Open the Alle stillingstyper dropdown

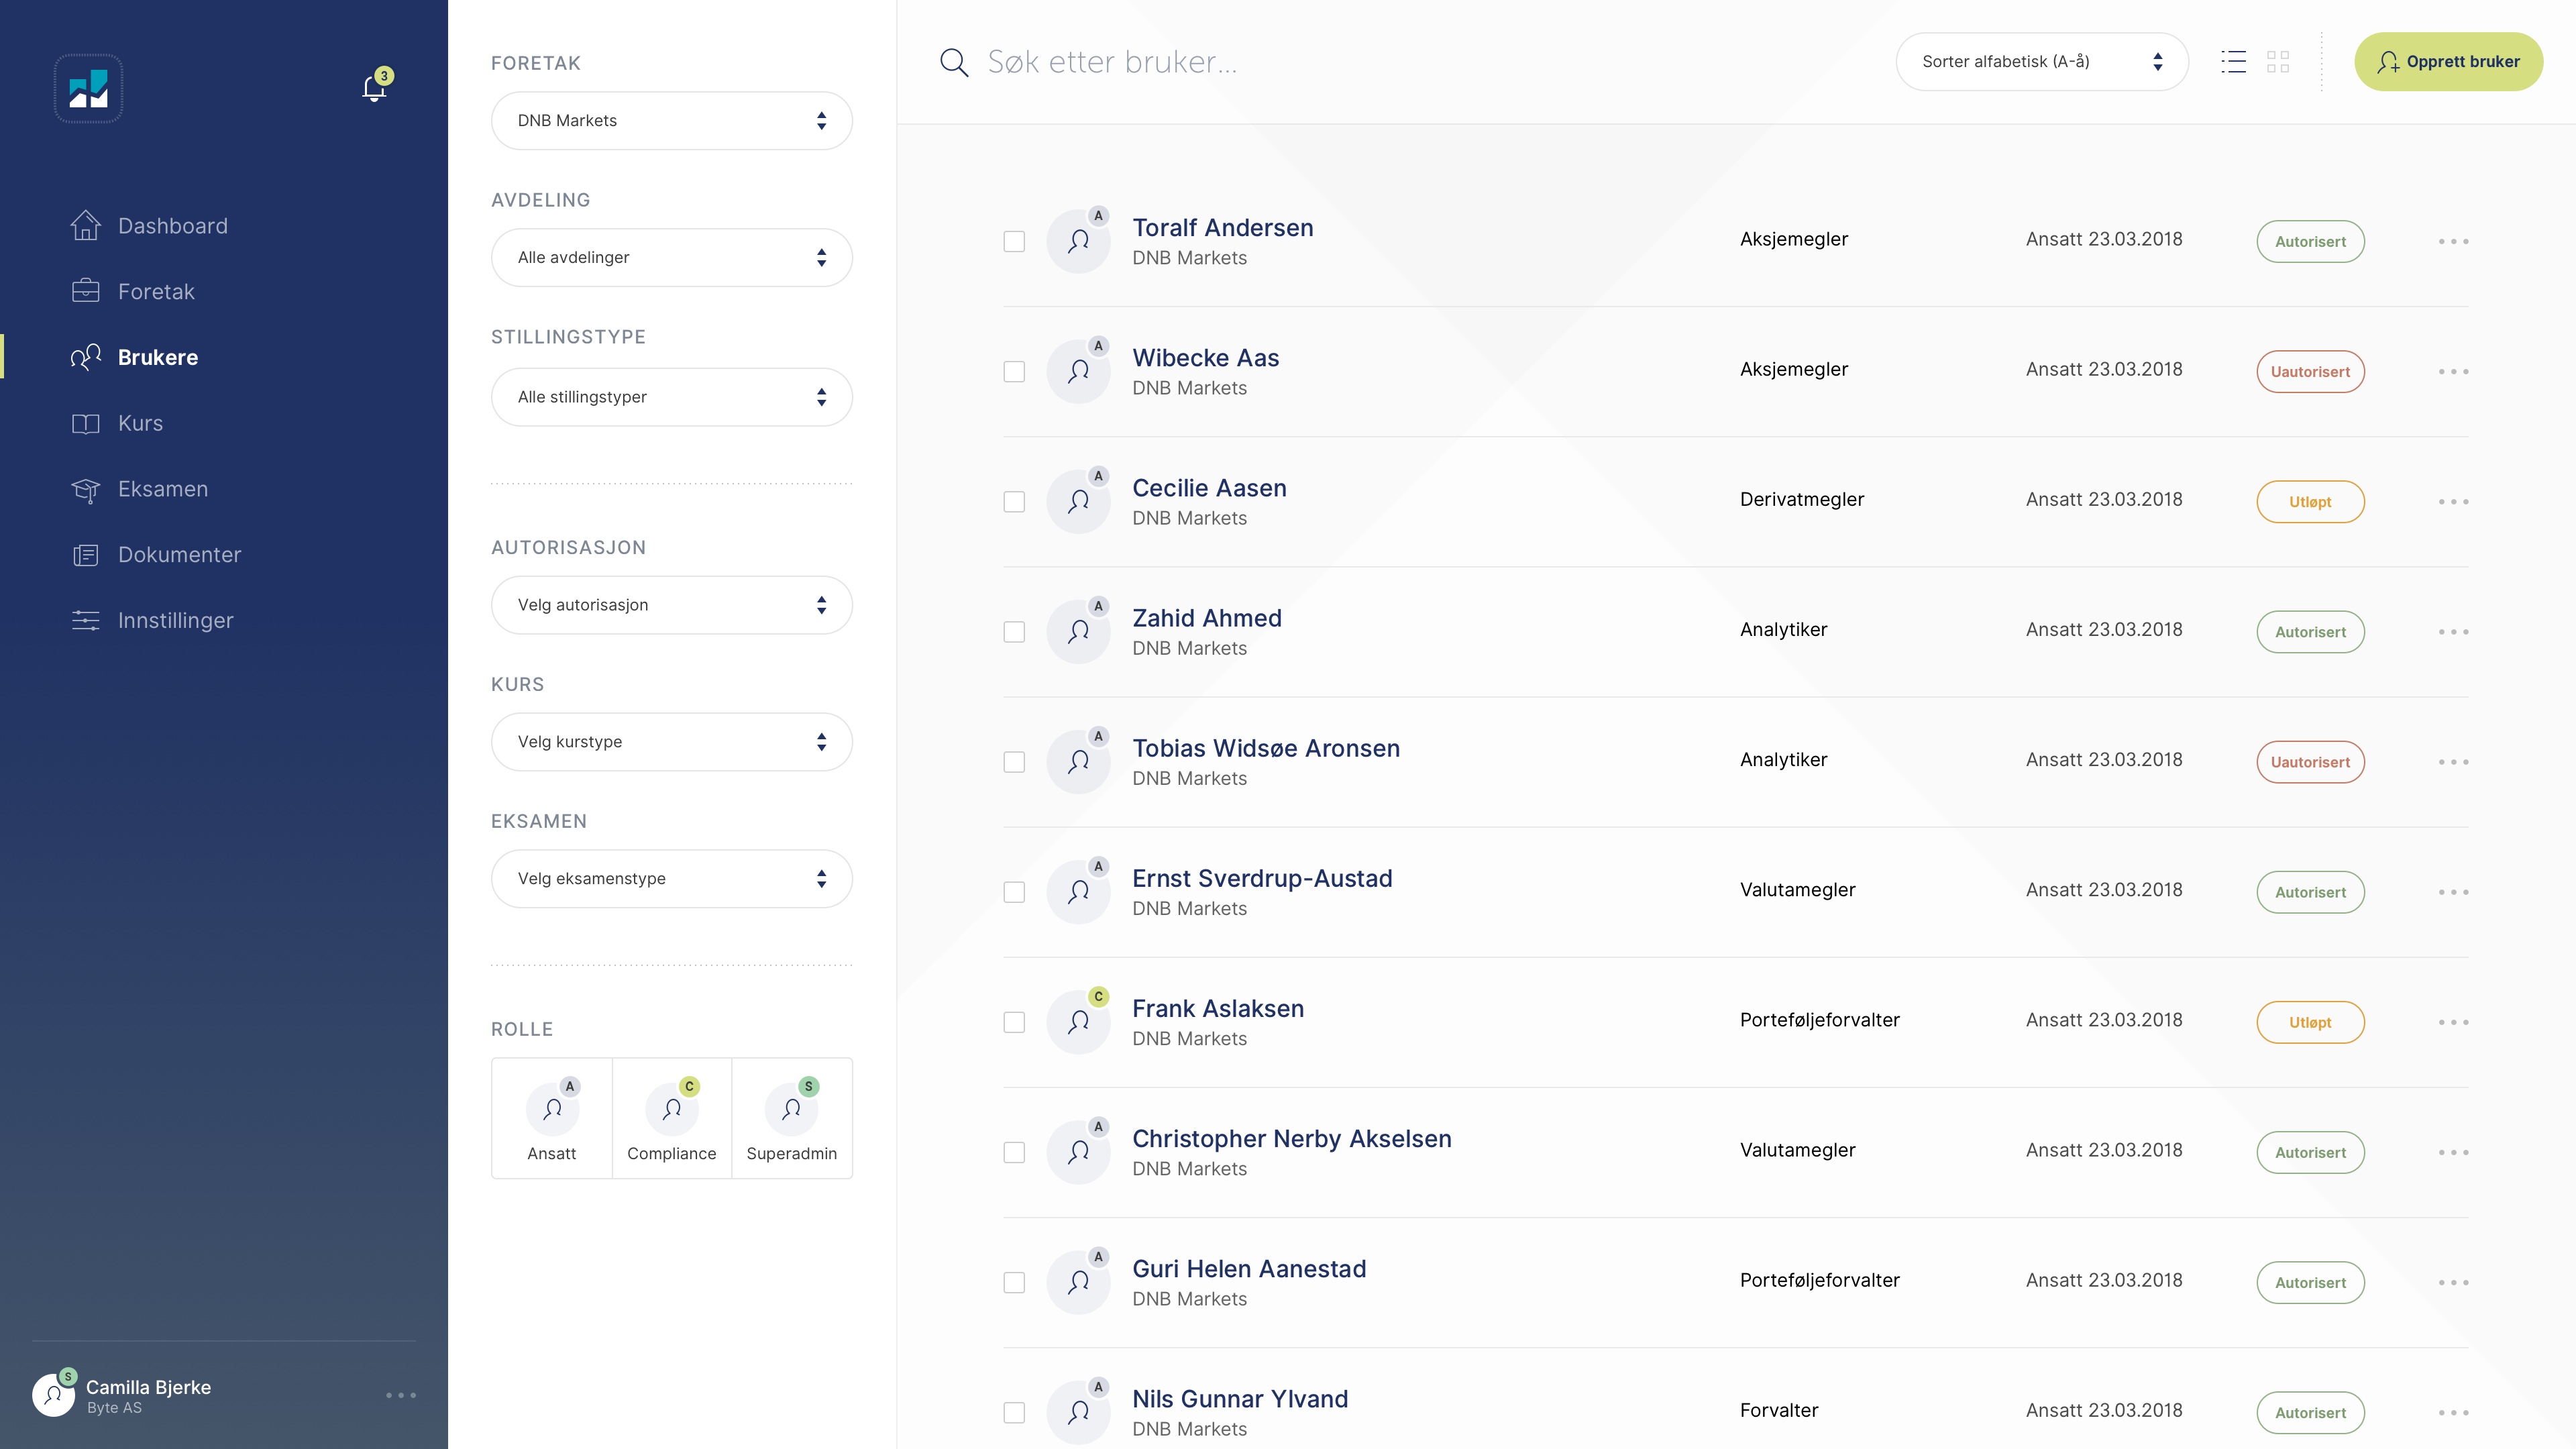tap(671, 397)
